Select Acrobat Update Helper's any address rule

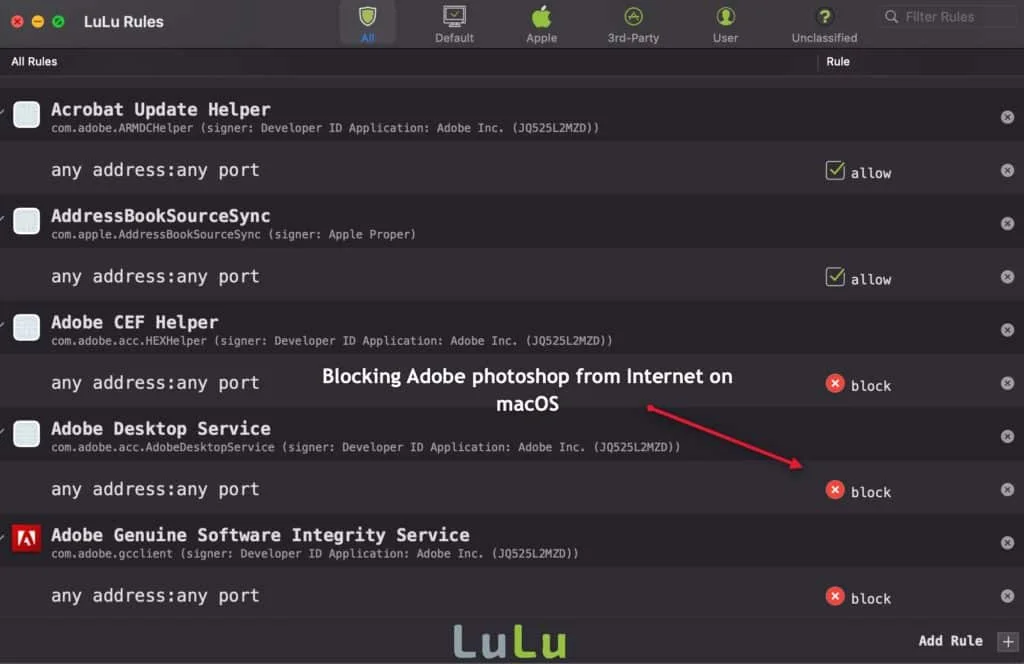coord(155,170)
